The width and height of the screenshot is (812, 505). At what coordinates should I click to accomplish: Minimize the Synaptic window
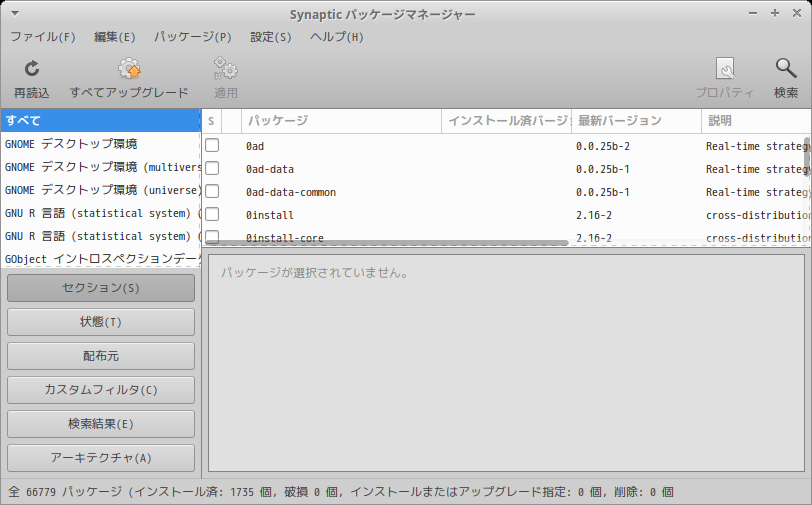tap(753, 13)
